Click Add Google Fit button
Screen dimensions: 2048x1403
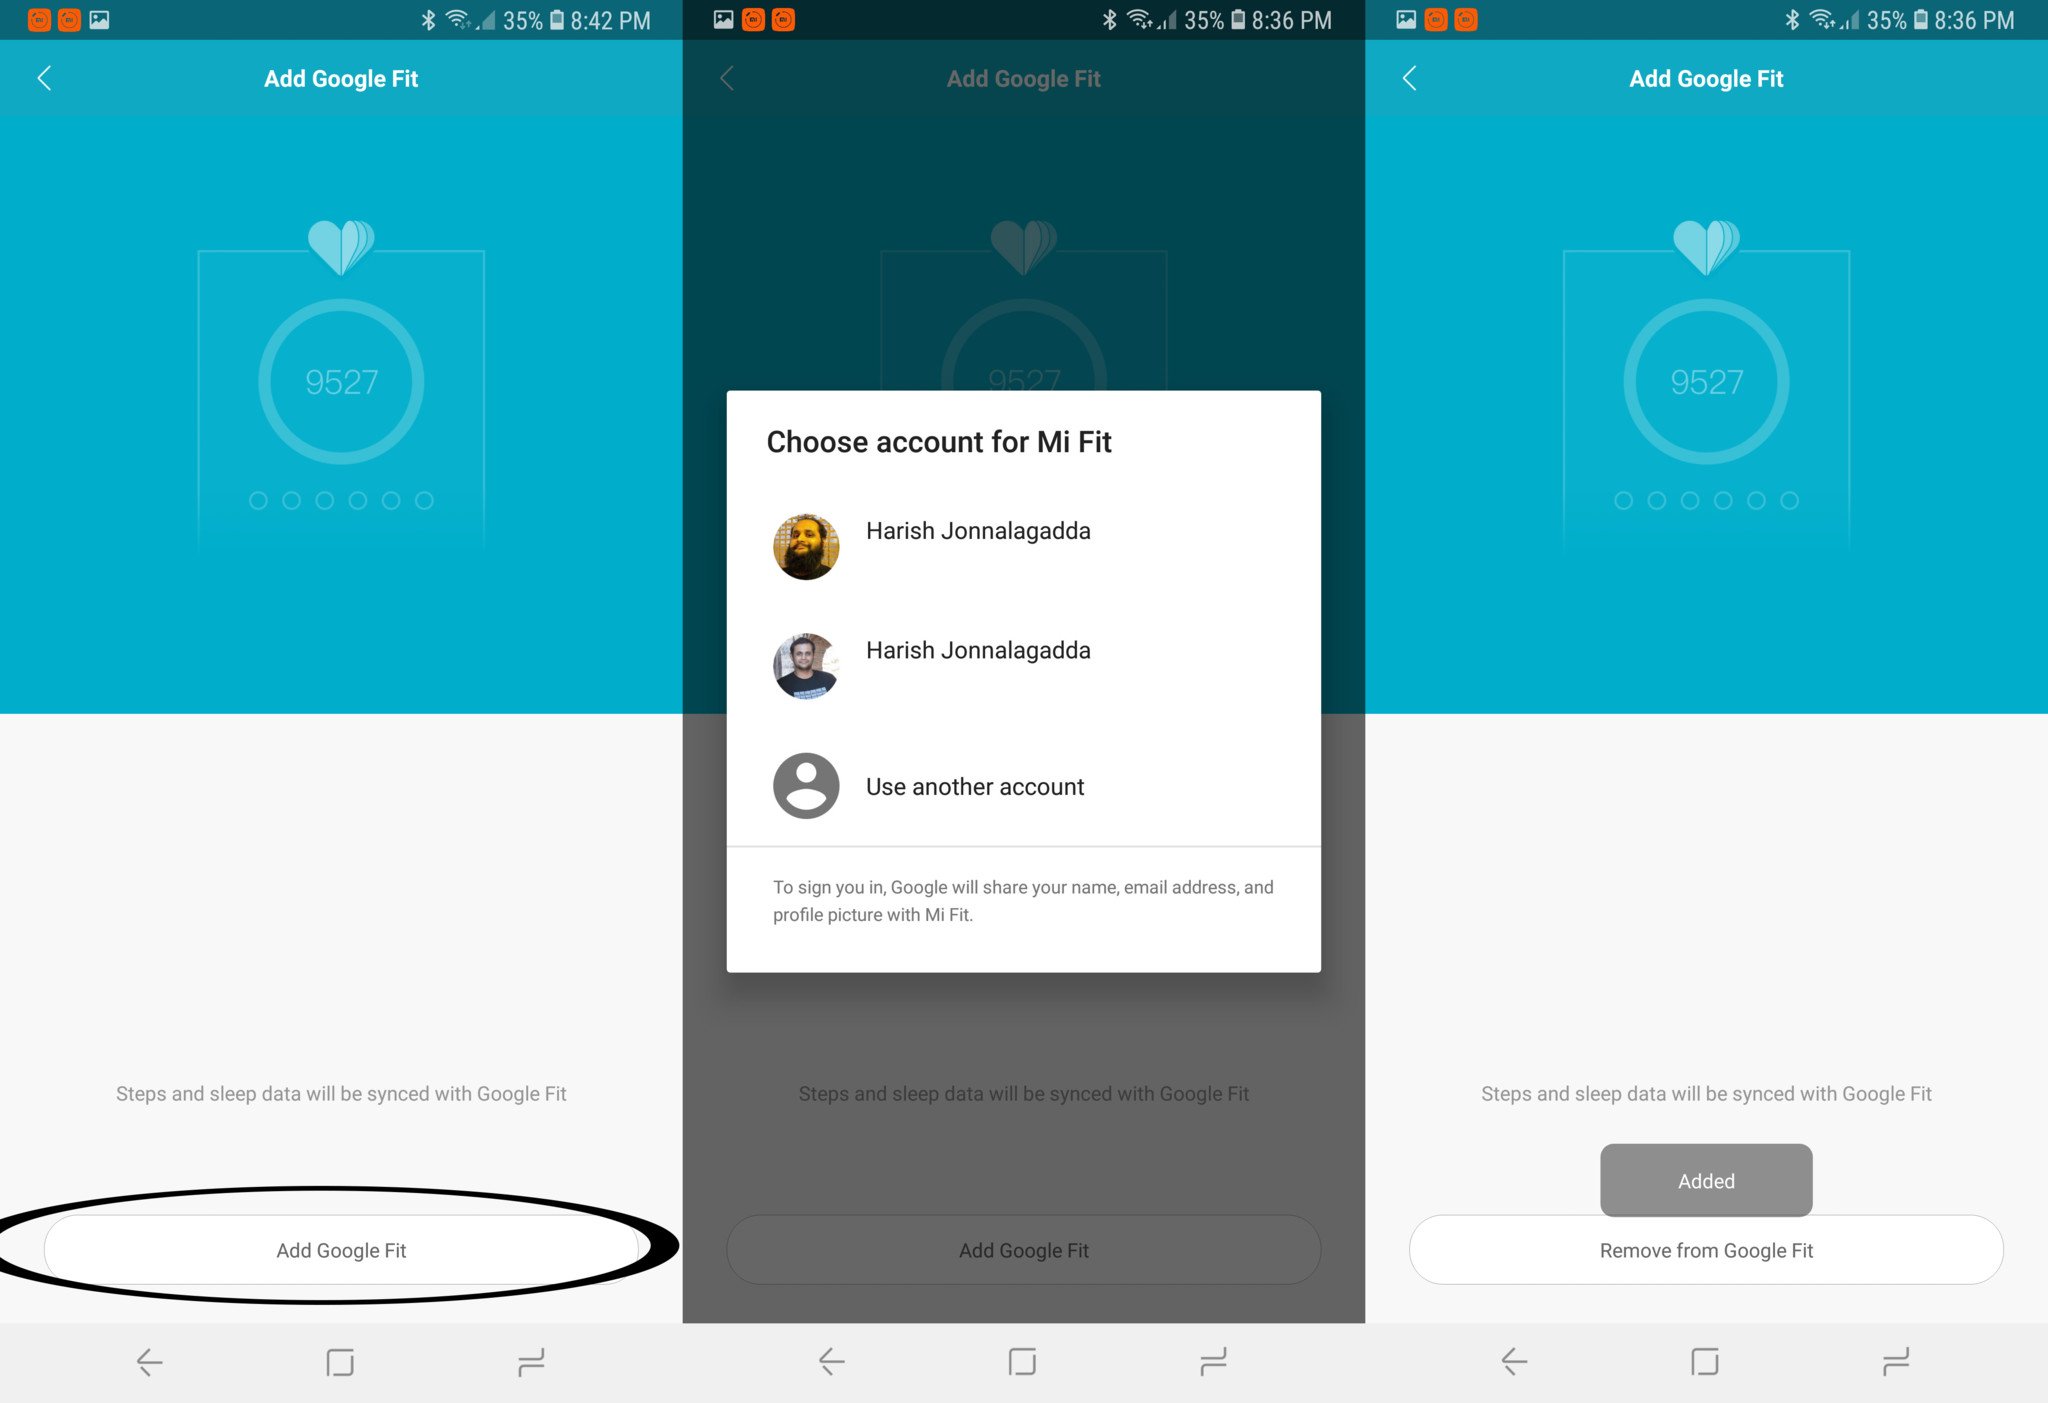coord(341,1247)
